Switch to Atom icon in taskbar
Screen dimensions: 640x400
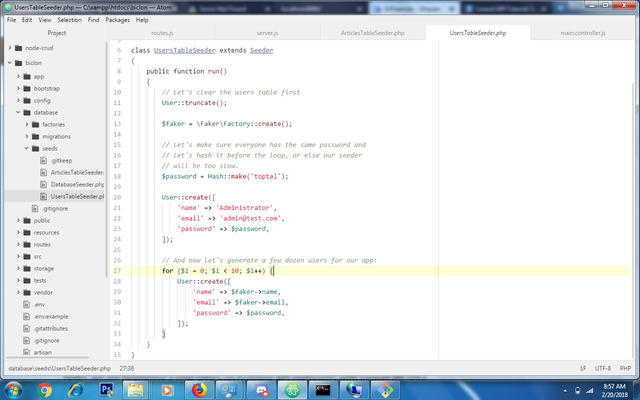point(292,390)
